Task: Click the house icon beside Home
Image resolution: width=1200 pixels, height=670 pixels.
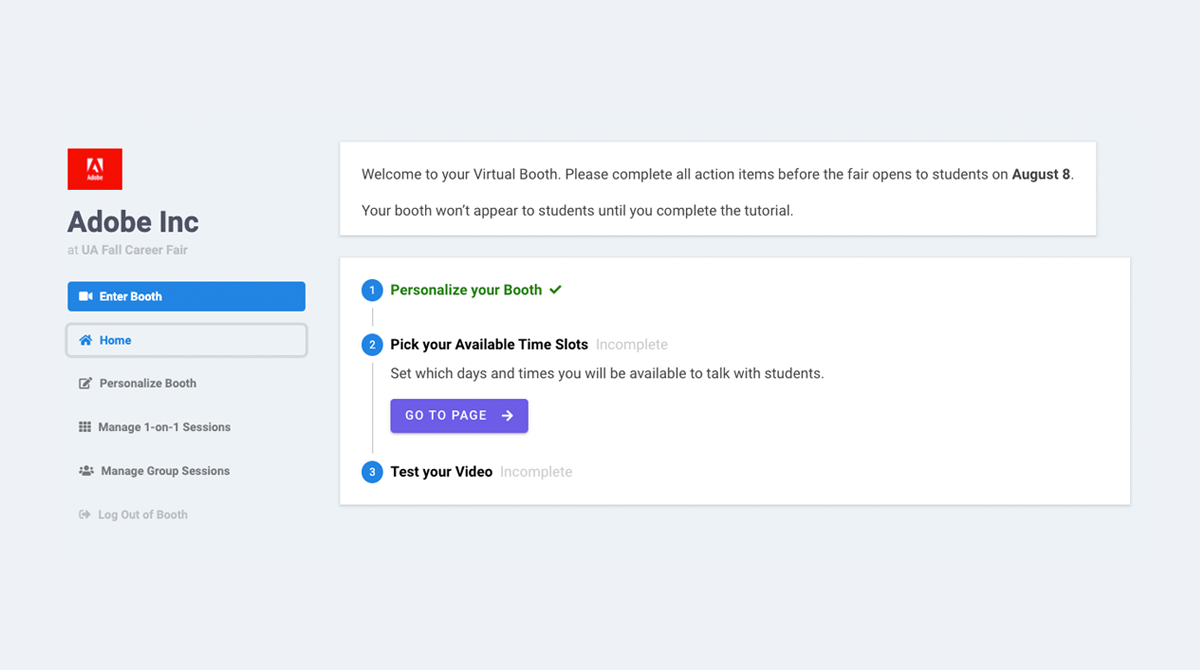Action: point(86,340)
